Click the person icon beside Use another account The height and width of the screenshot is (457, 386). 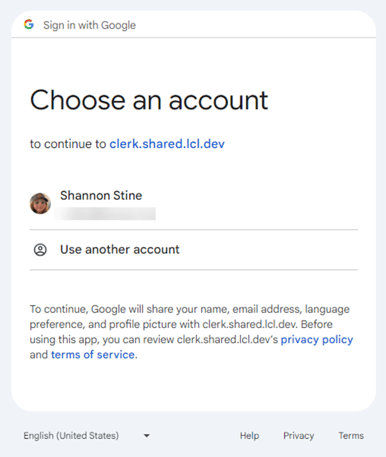[x=40, y=250]
